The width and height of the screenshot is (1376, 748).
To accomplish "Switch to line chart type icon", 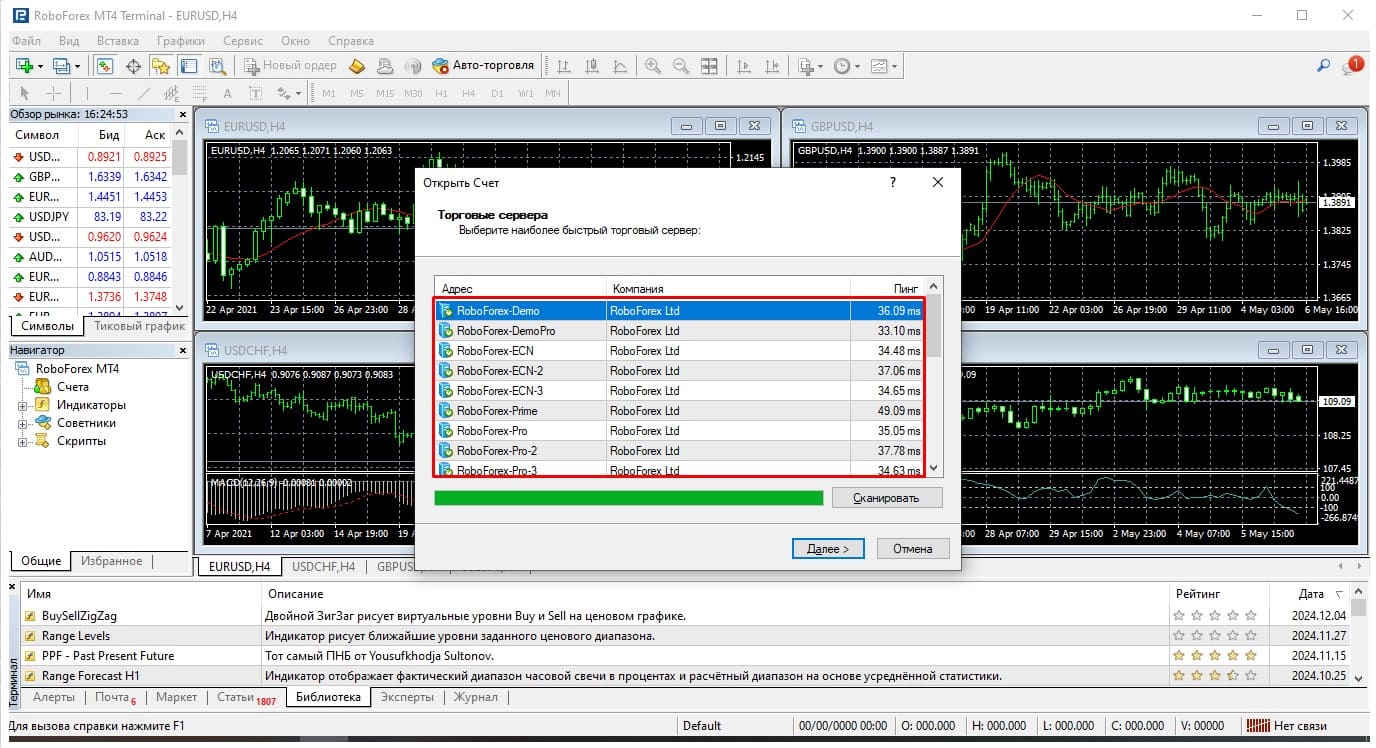I will pyautogui.click(x=620, y=66).
